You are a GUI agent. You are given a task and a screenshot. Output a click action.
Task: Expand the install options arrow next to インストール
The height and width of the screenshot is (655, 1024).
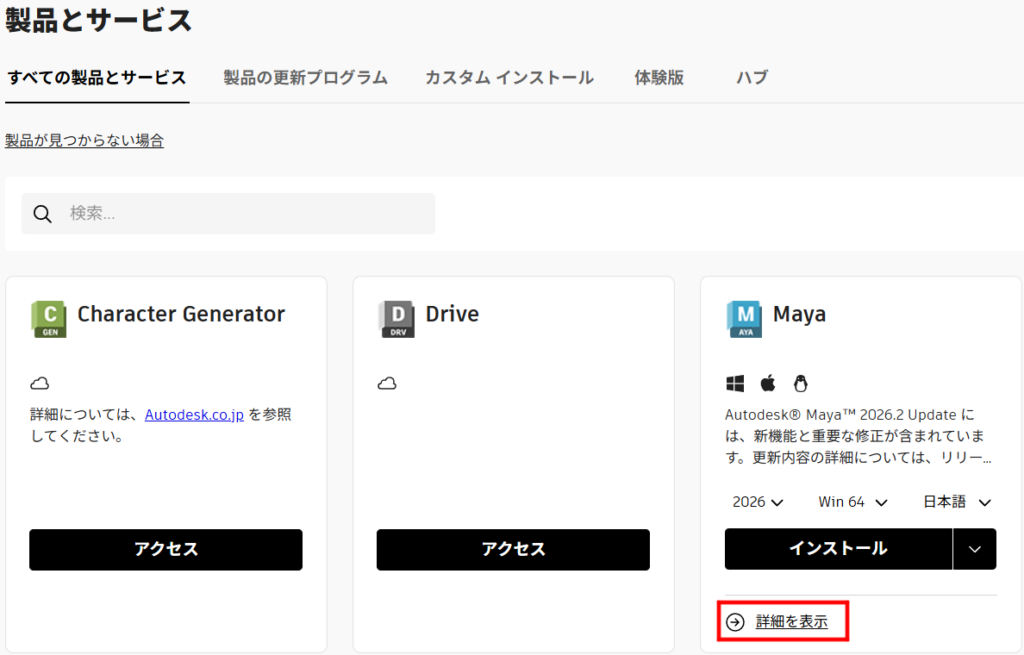click(x=975, y=549)
